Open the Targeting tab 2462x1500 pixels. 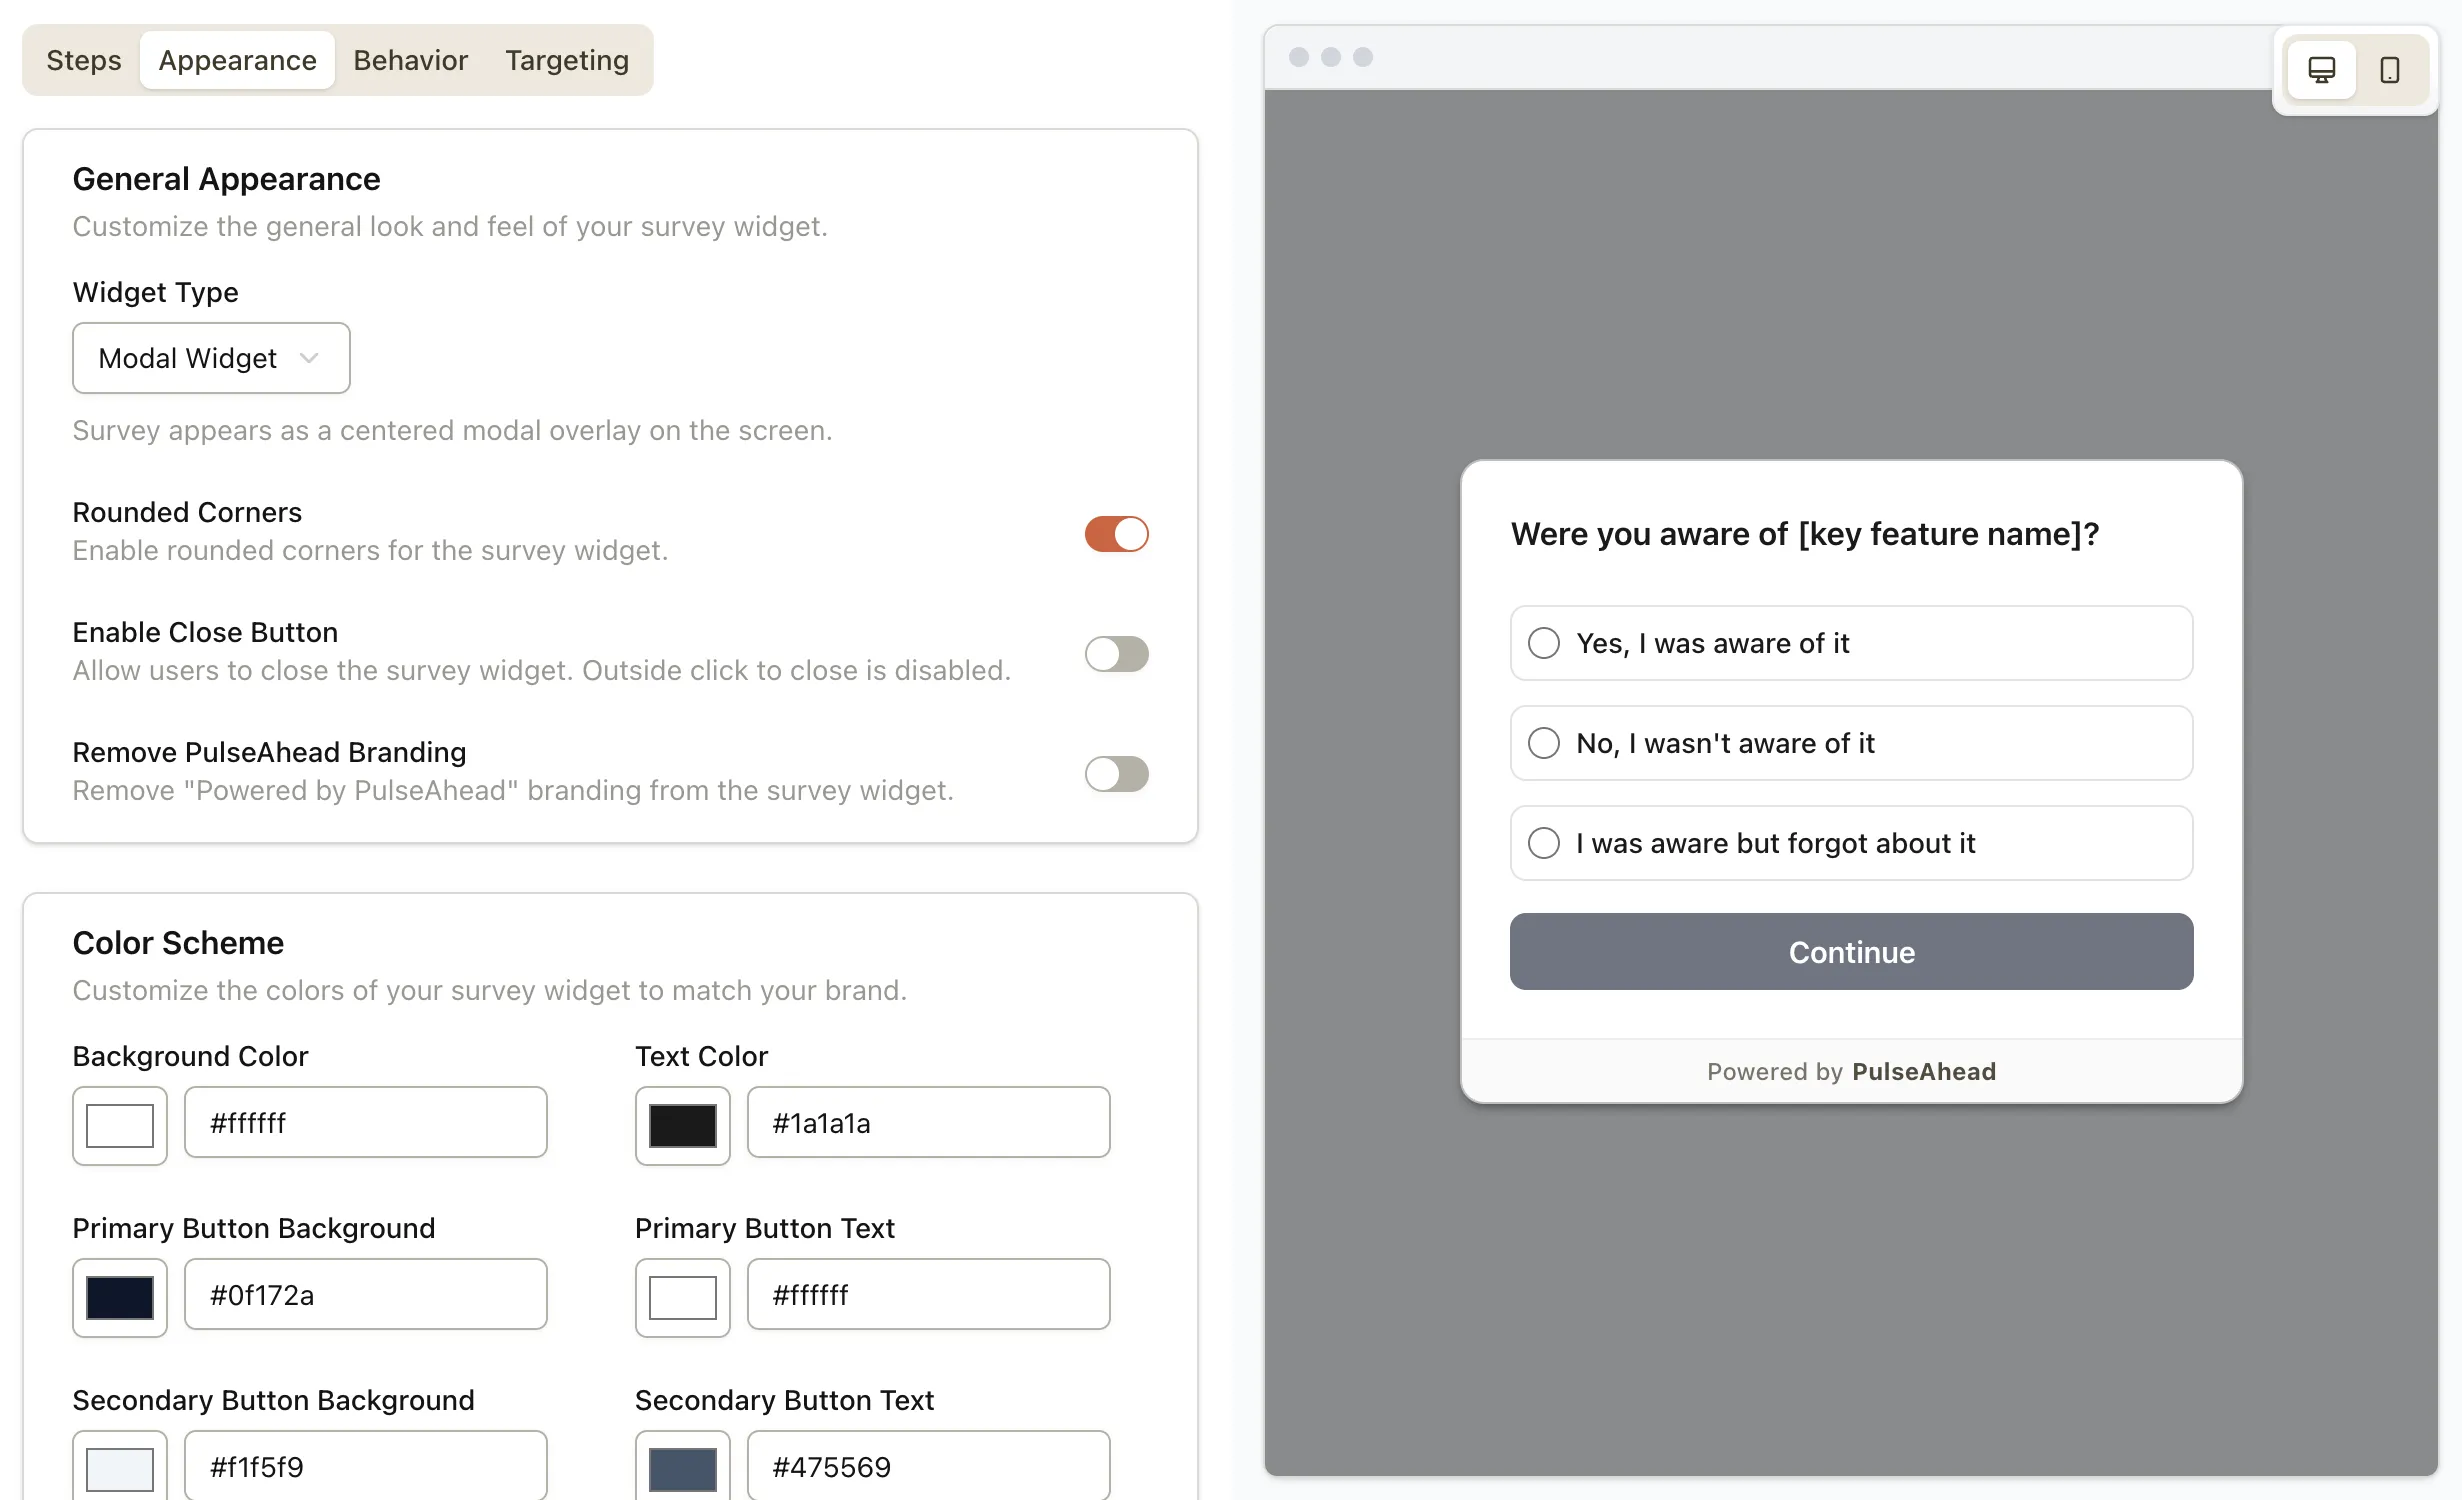point(566,60)
